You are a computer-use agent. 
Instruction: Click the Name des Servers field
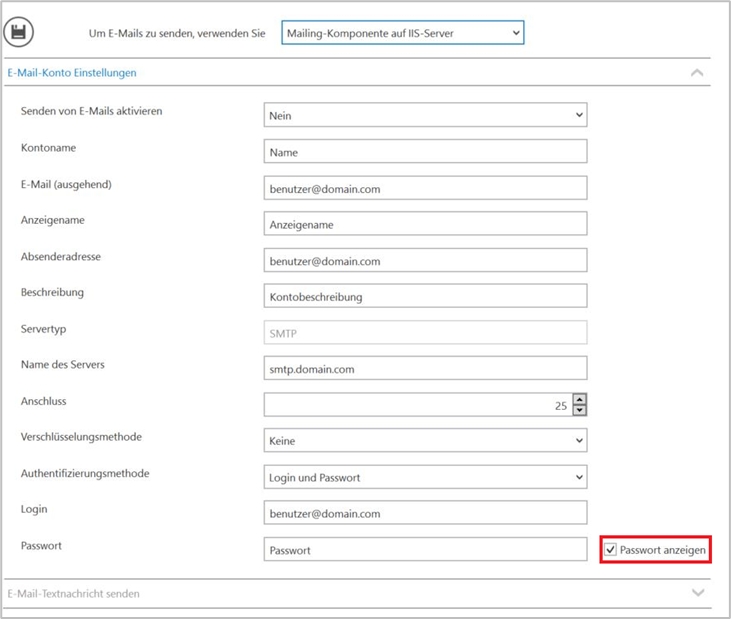[x=425, y=368]
